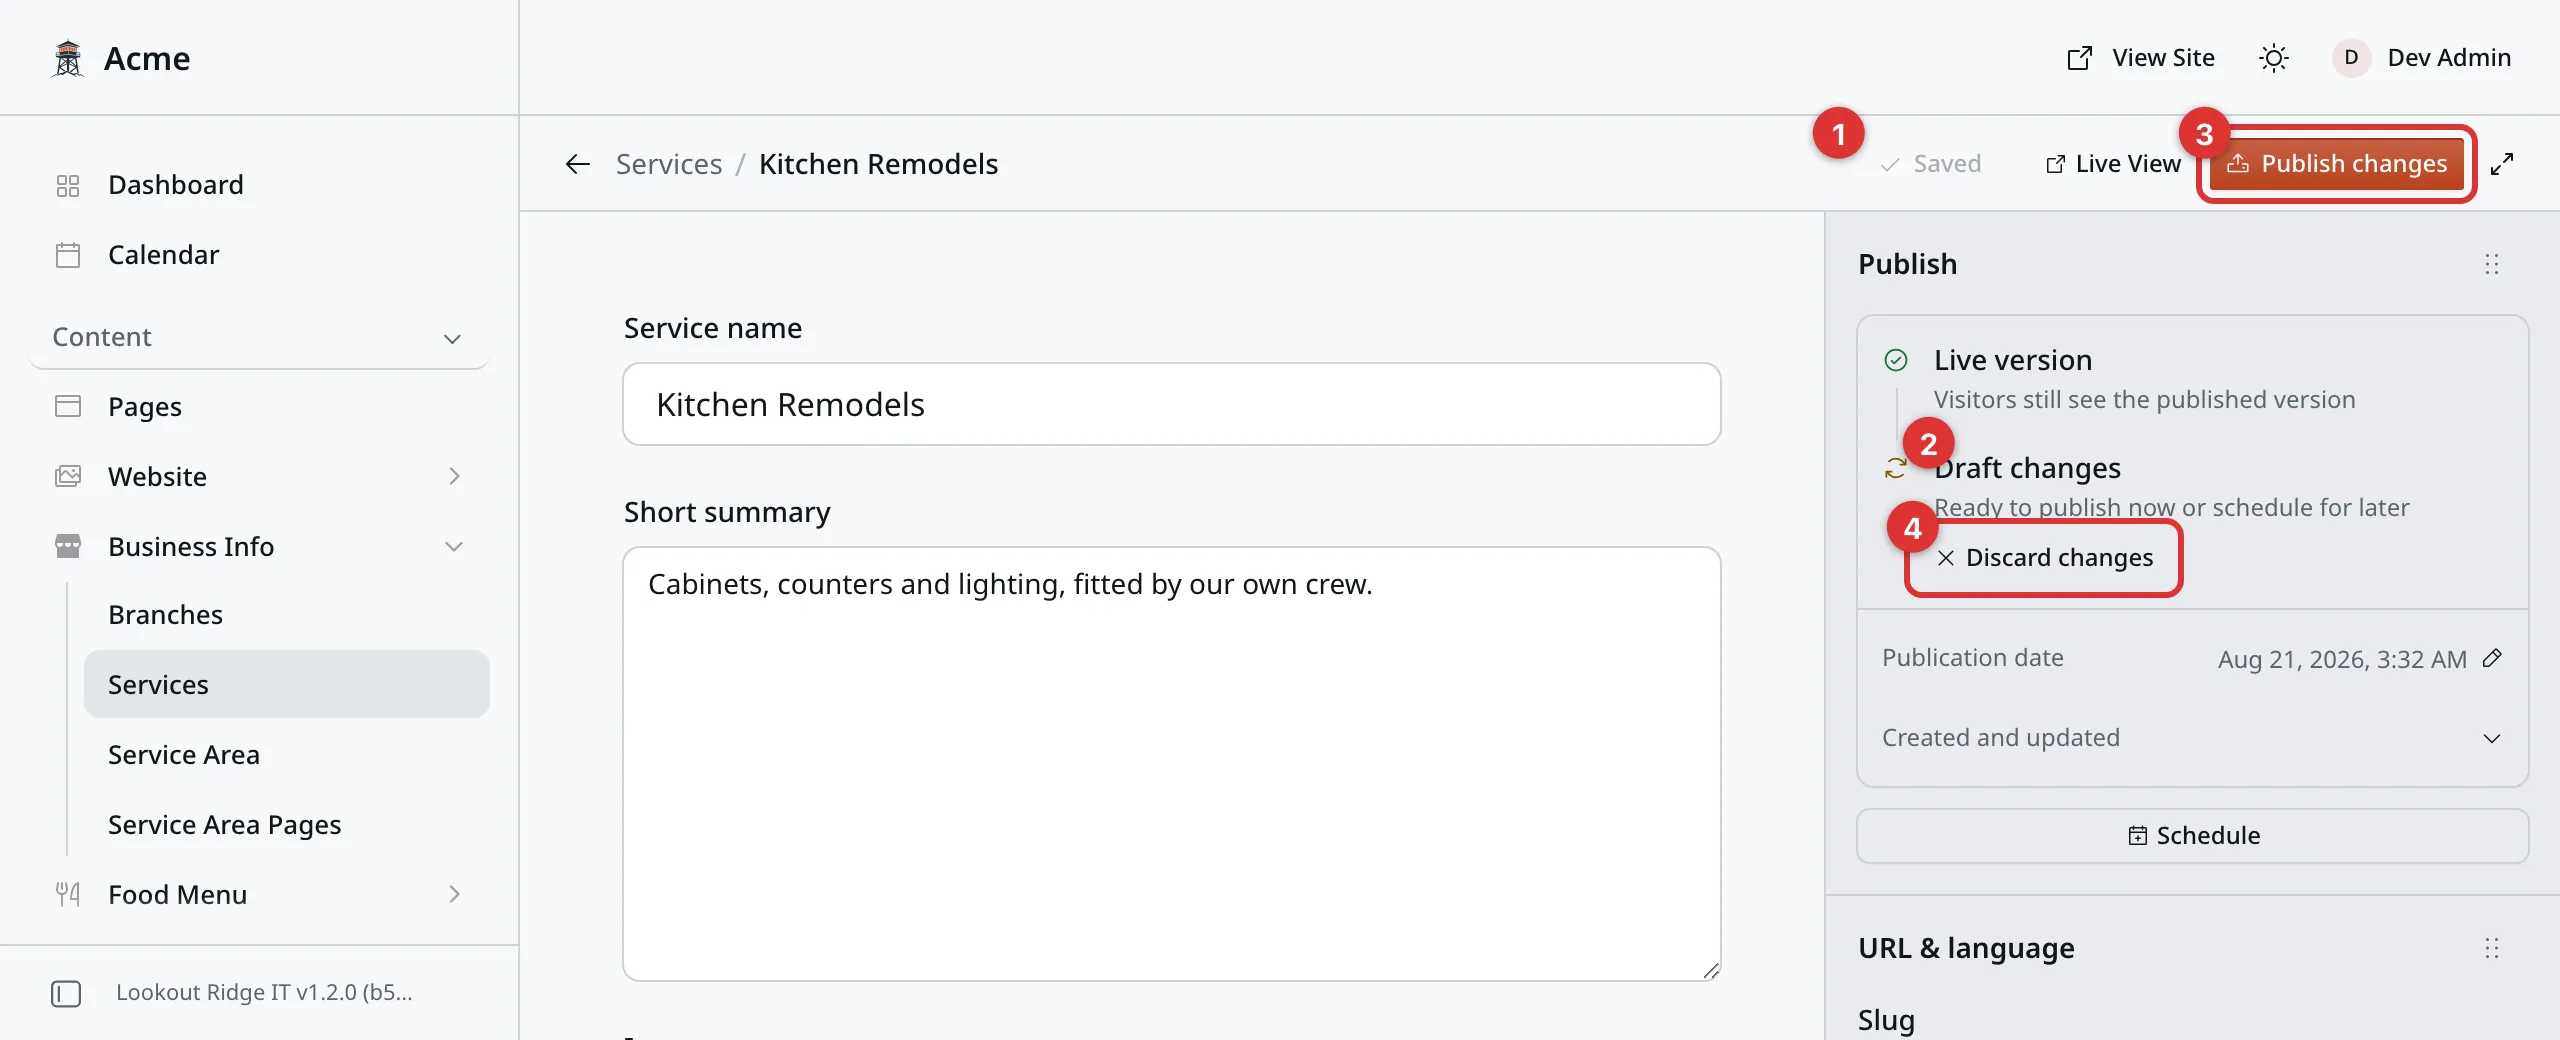Click the Publish changes button

[2336, 164]
